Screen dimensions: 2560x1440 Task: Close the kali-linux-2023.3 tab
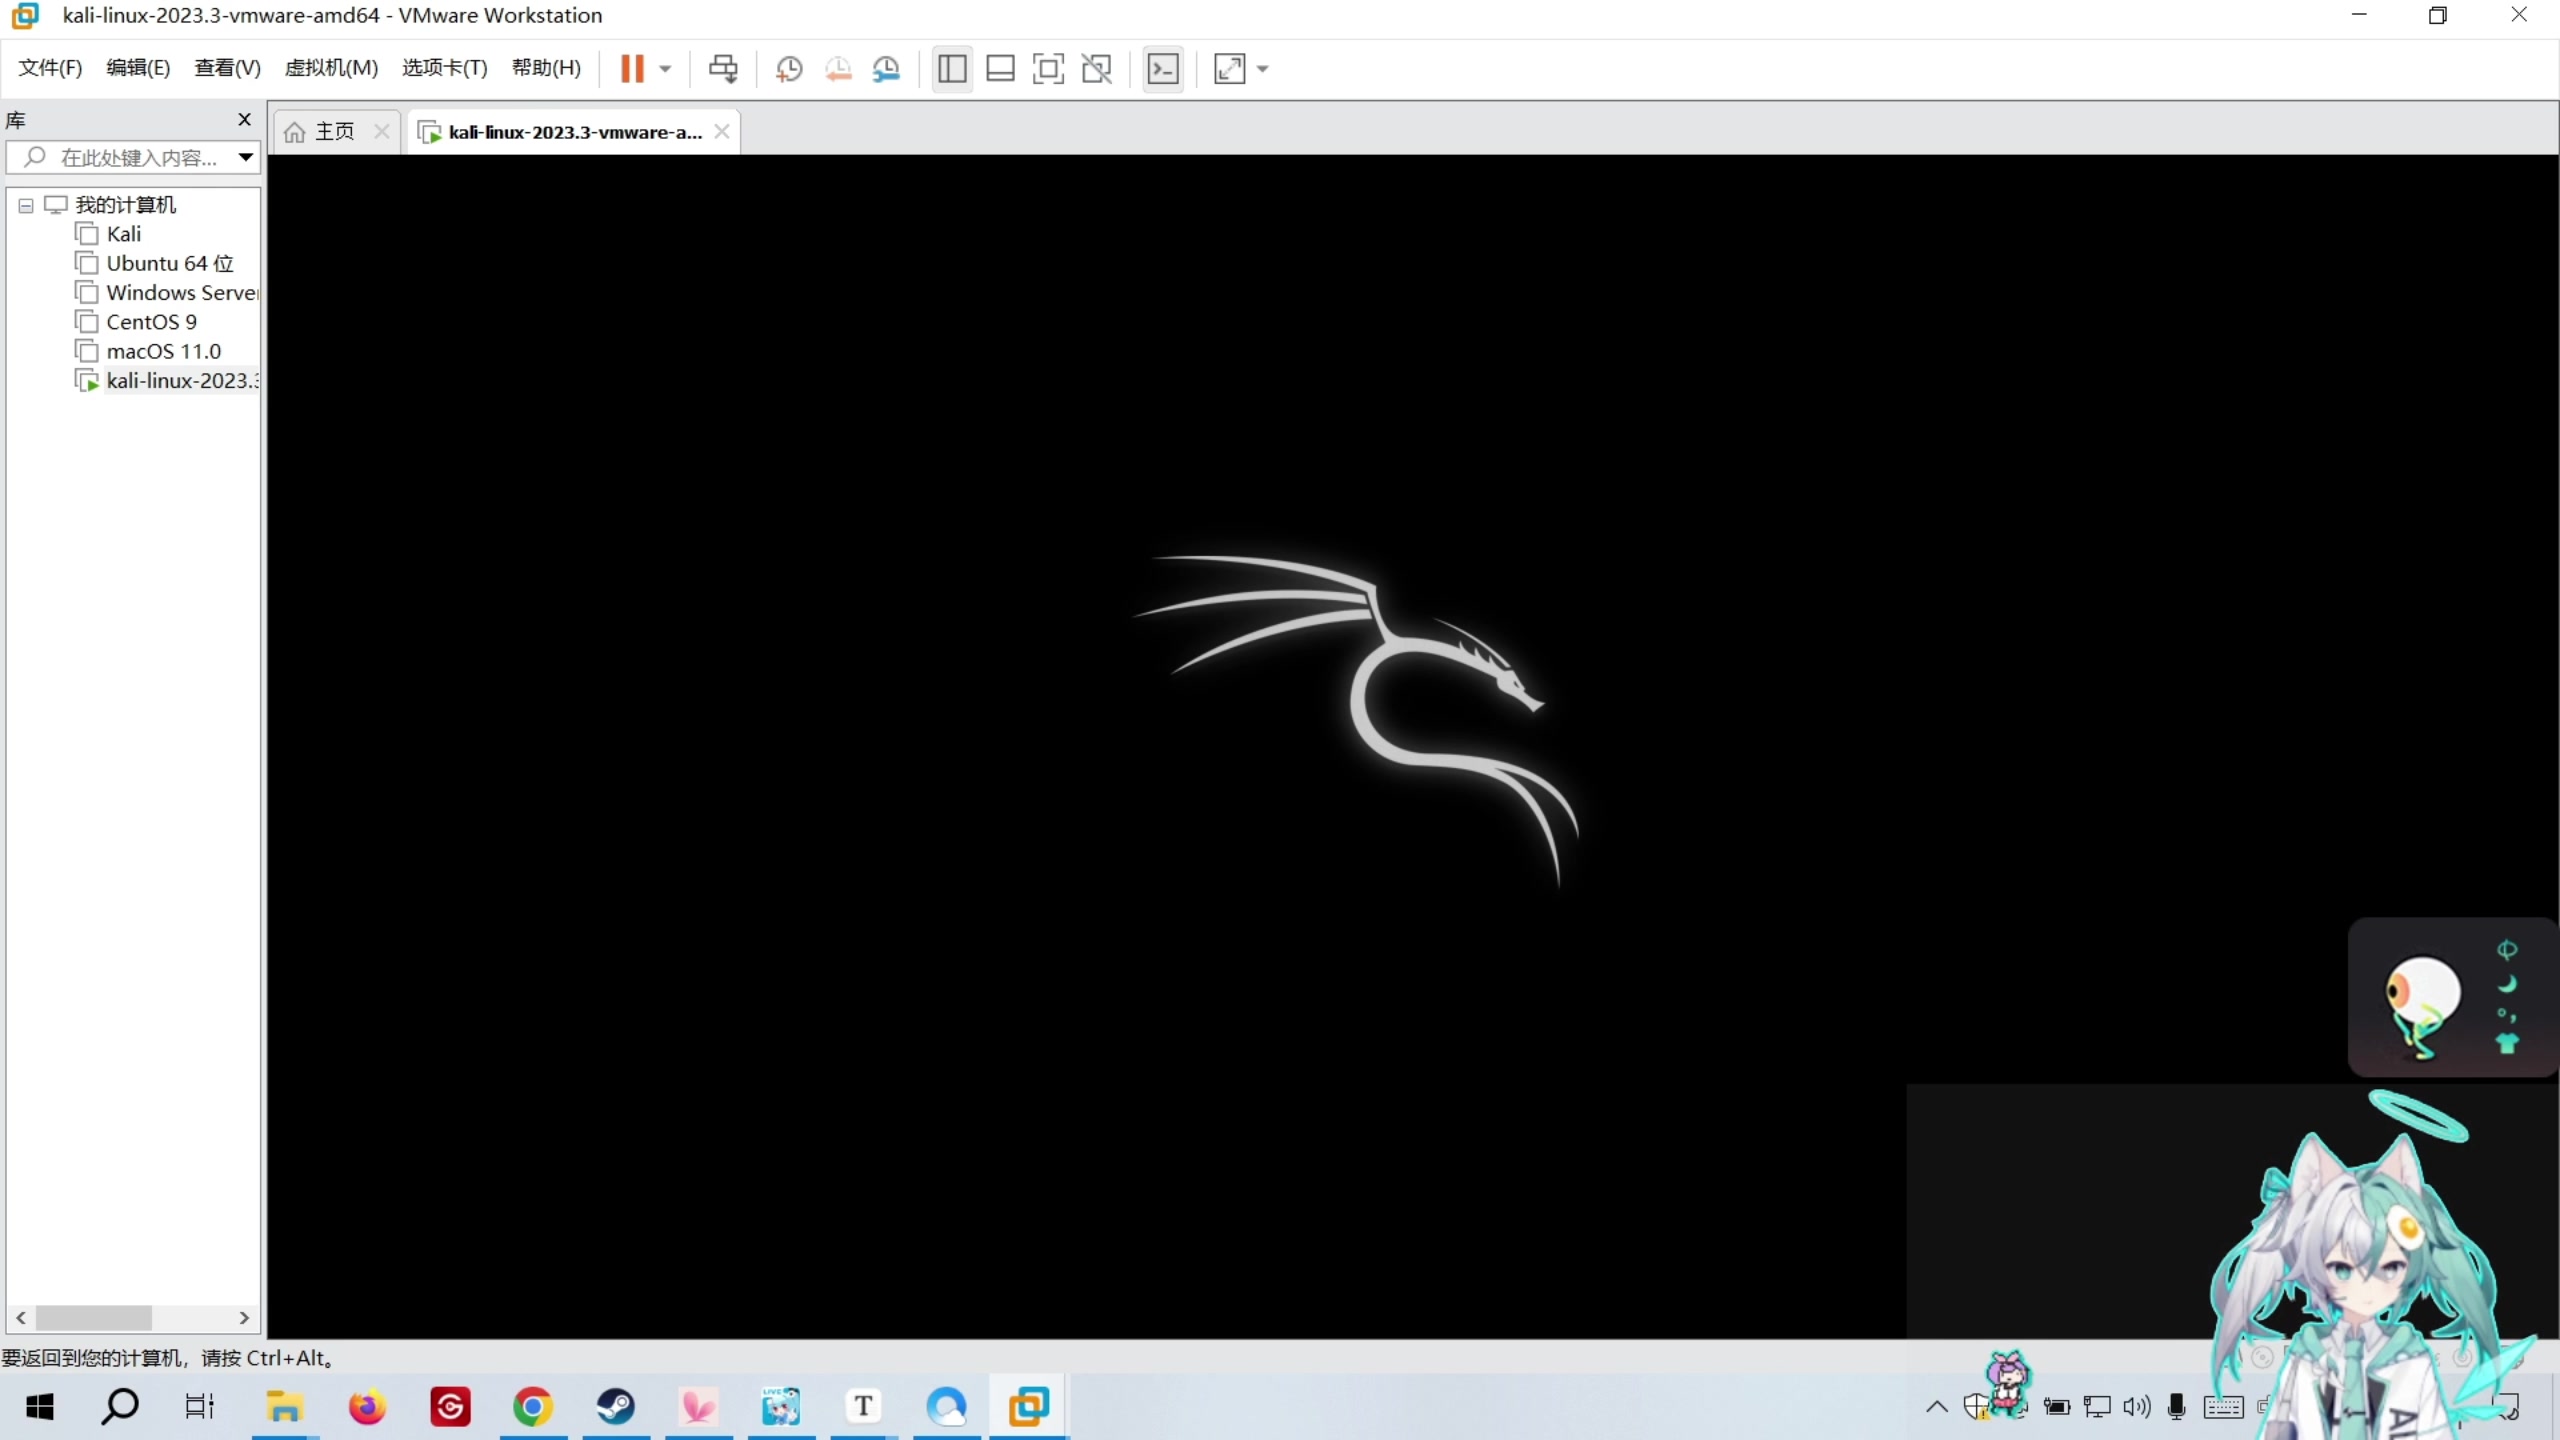[722, 131]
